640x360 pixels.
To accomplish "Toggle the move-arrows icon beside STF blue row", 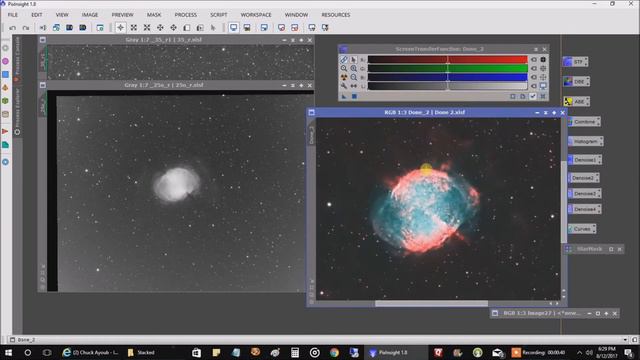I will [543, 77].
